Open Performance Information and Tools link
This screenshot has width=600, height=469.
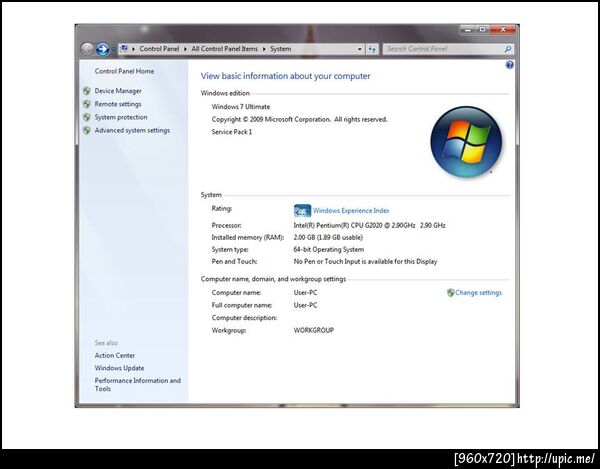(x=138, y=384)
